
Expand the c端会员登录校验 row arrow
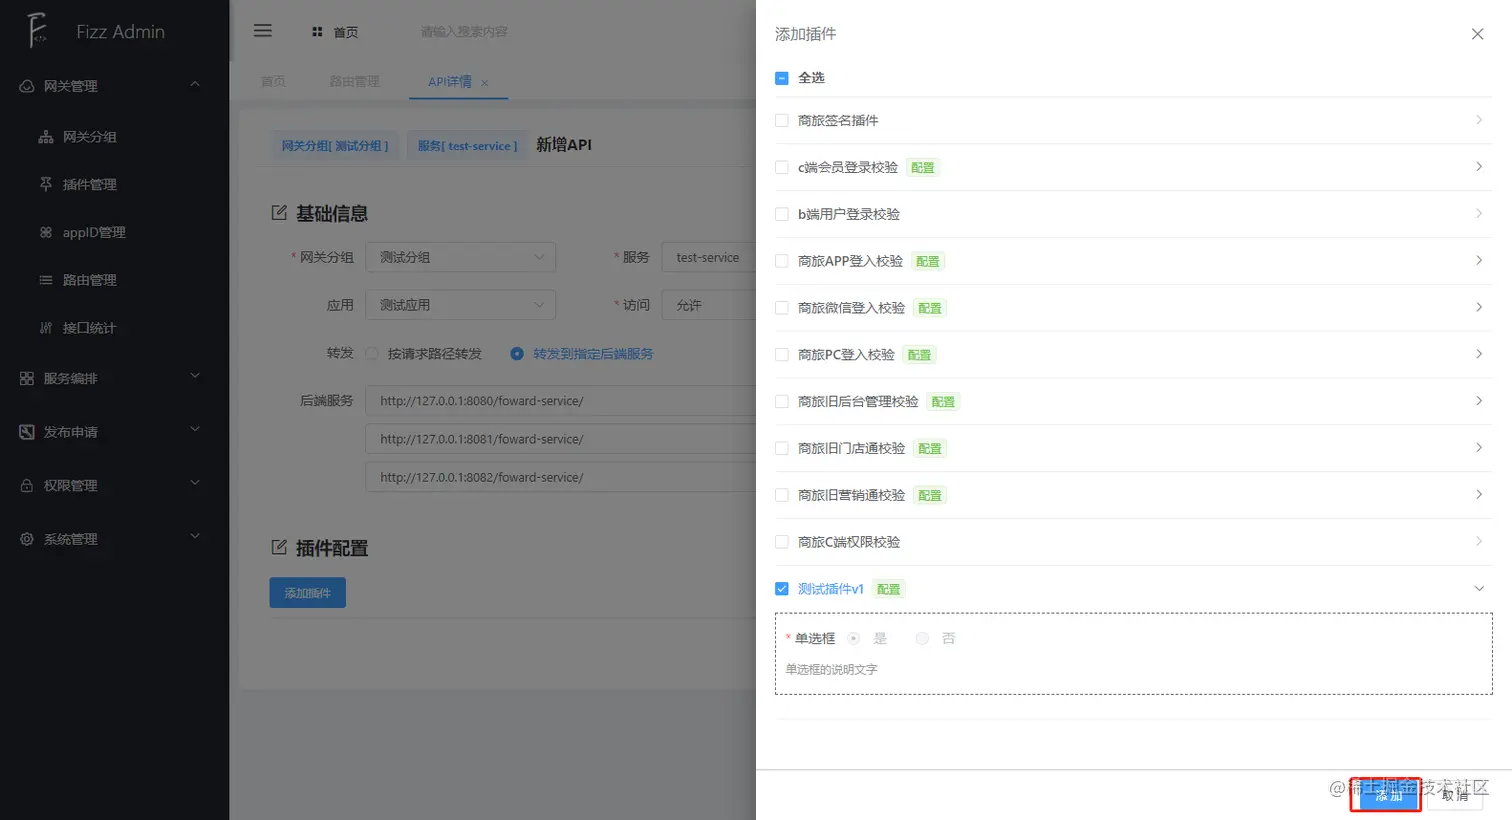pyautogui.click(x=1479, y=166)
